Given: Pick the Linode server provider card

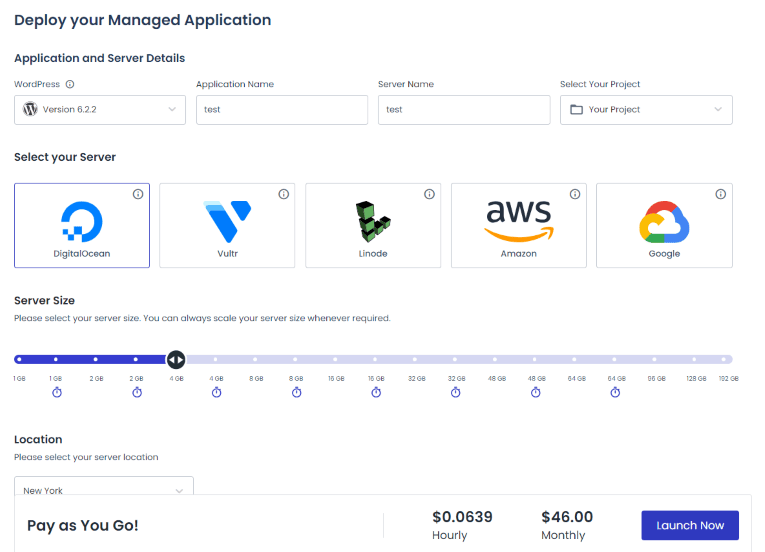Looking at the screenshot, I should [373, 225].
